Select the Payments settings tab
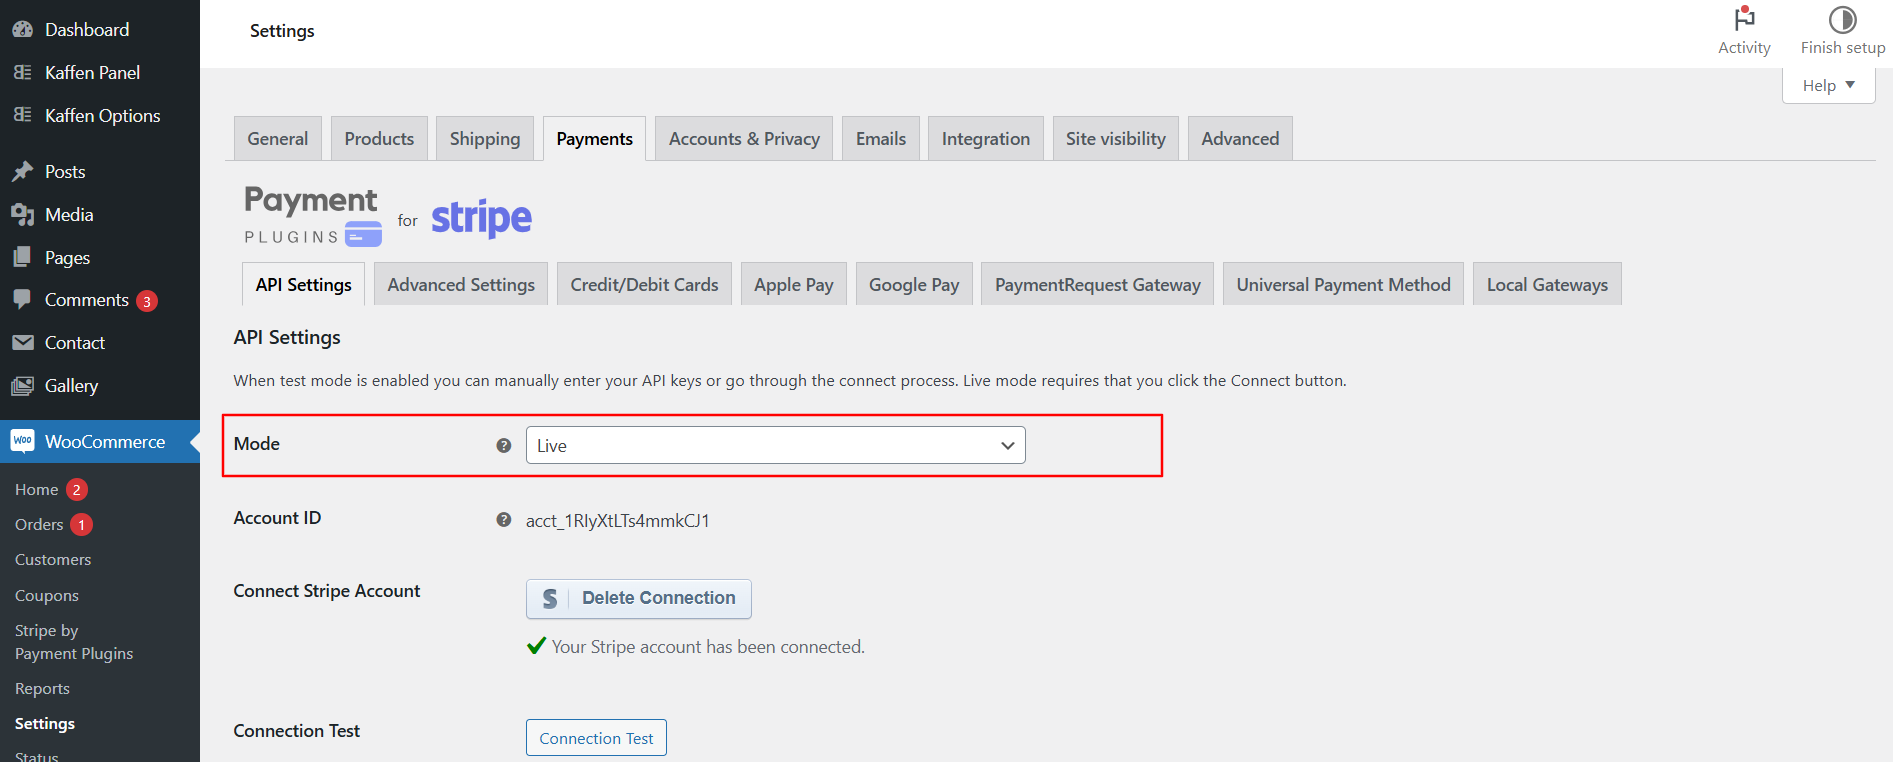The height and width of the screenshot is (762, 1893). point(594,139)
